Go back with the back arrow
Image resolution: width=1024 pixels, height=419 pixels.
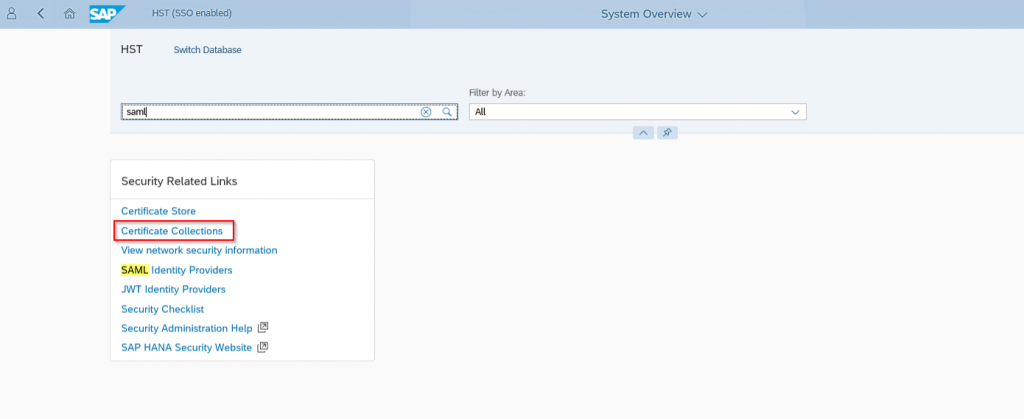[40, 13]
